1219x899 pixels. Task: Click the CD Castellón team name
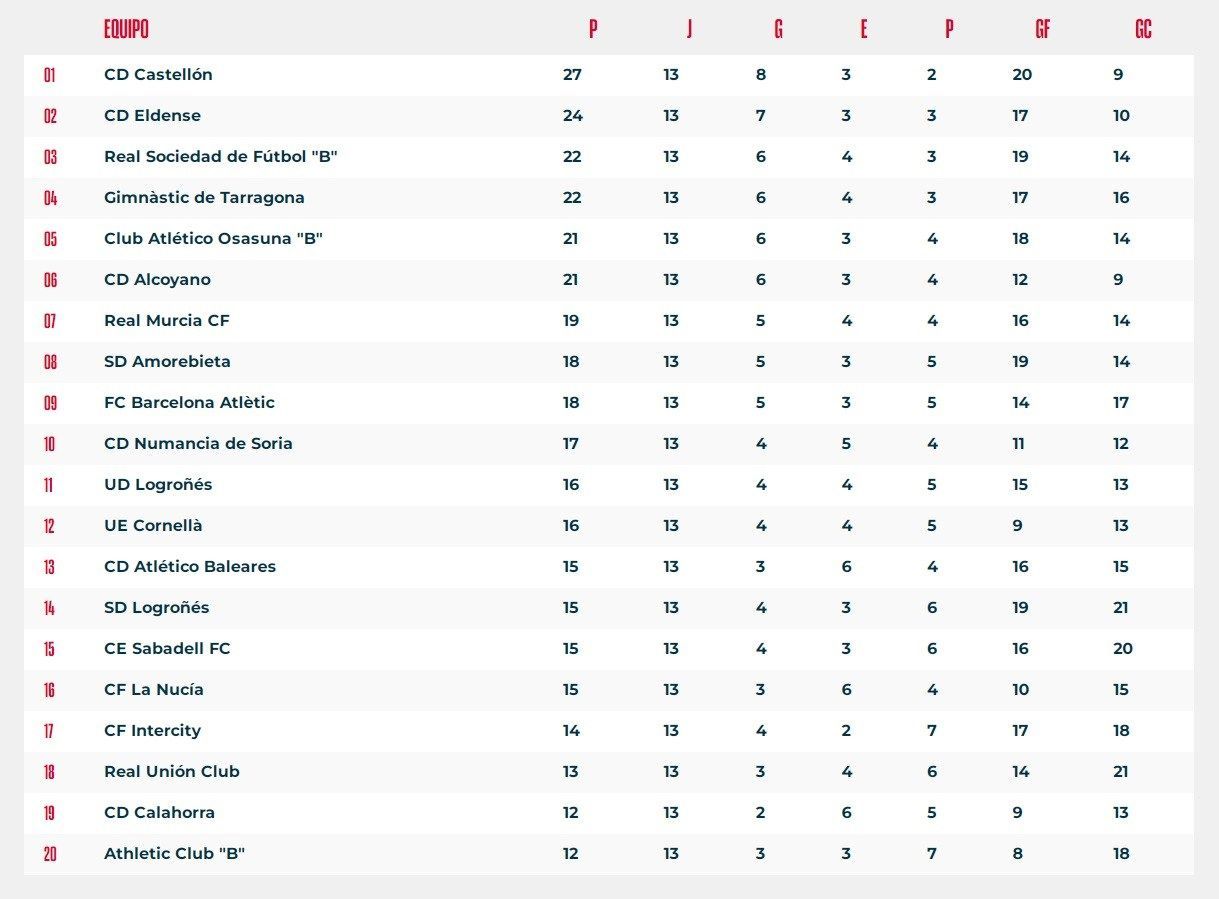coord(158,75)
